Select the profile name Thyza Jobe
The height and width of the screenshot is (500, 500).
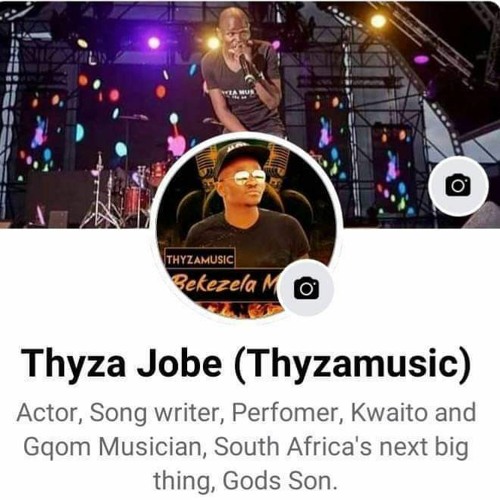point(122,362)
